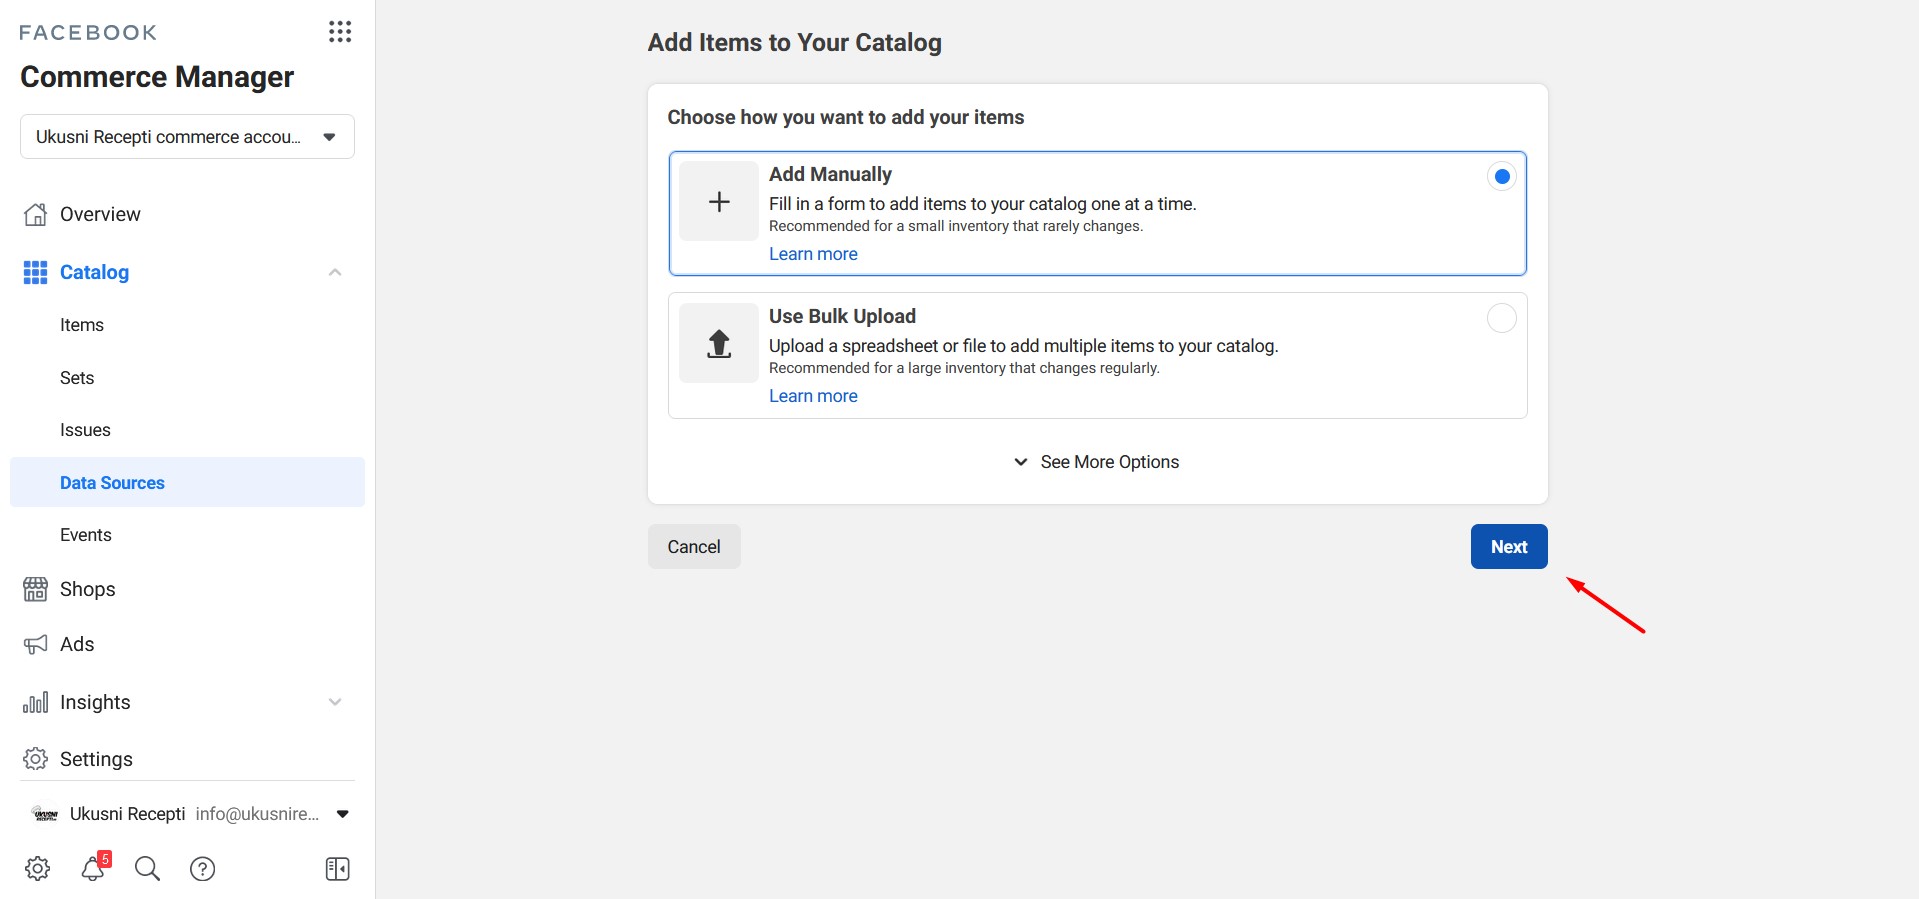This screenshot has height=899, width=1919.
Task: Select the Use Bulk Upload radio button
Action: coord(1501,319)
